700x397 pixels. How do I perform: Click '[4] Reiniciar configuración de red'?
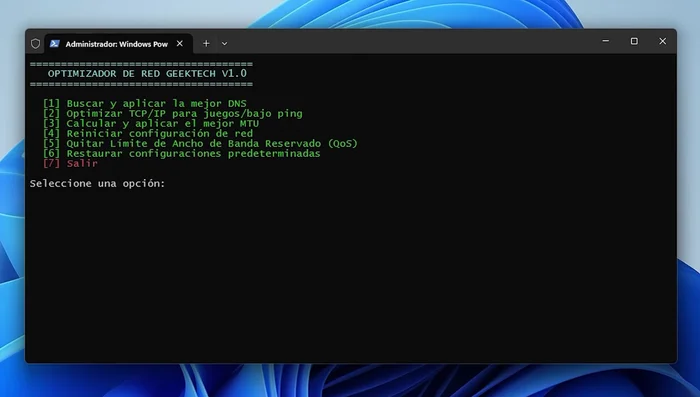click(148, 134)
